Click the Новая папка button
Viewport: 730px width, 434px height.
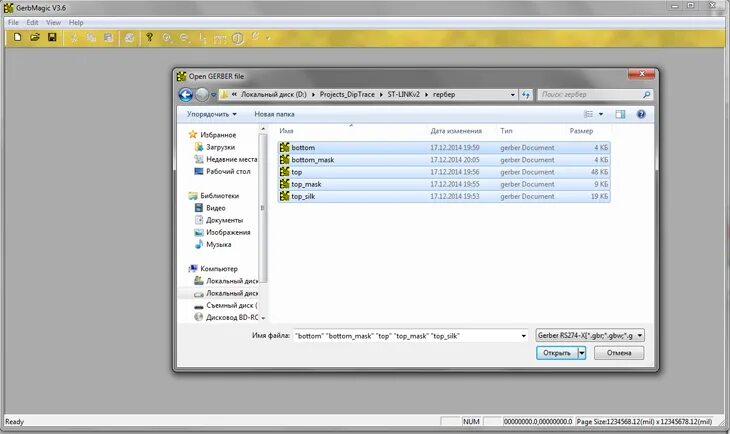point(274,114)
